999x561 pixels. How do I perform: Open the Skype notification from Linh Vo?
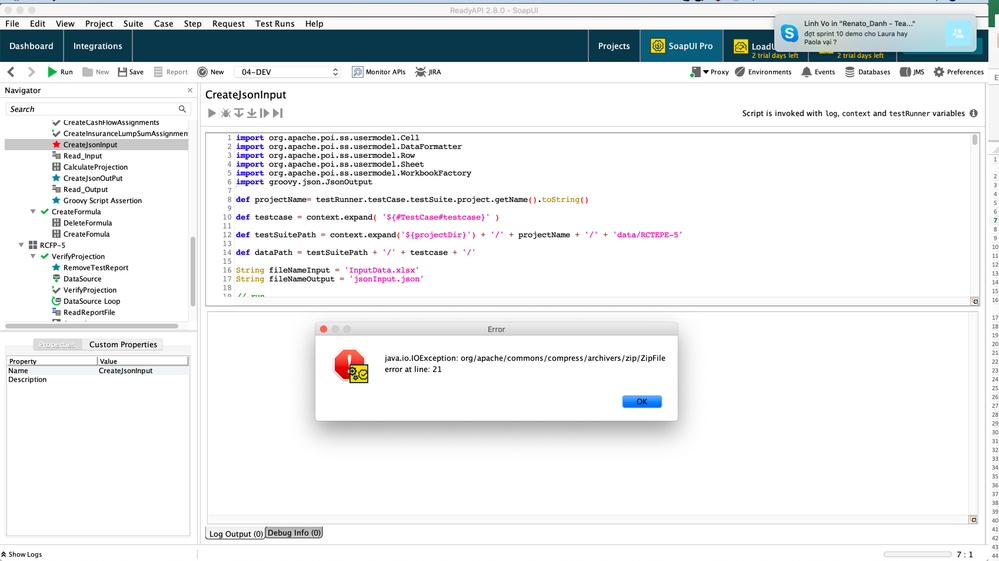(860, 34)
